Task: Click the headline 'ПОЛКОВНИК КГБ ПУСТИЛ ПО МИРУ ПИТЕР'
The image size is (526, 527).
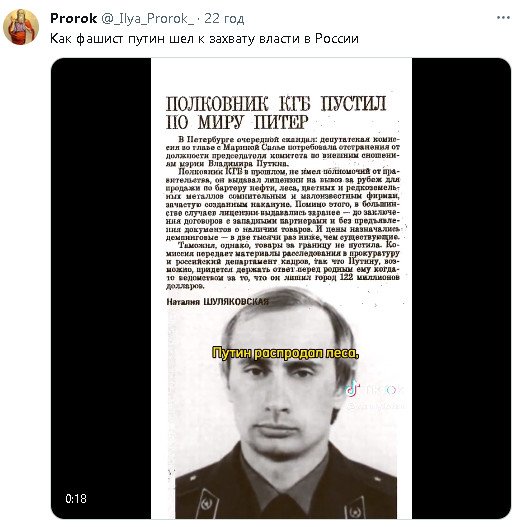Action: (276, 113)
